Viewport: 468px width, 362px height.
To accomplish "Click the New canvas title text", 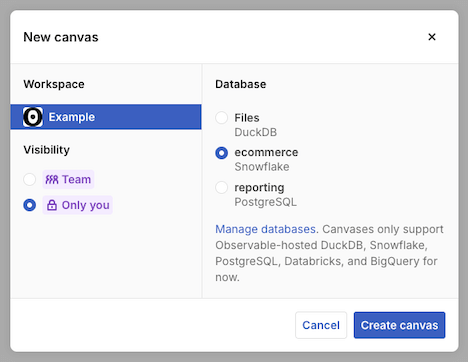I will click(x=61, y=37).
